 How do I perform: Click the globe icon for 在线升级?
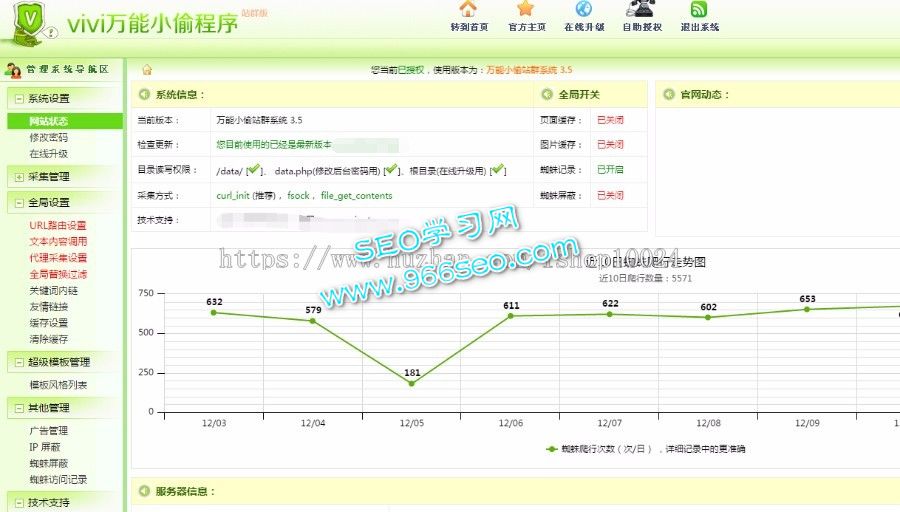584,9
